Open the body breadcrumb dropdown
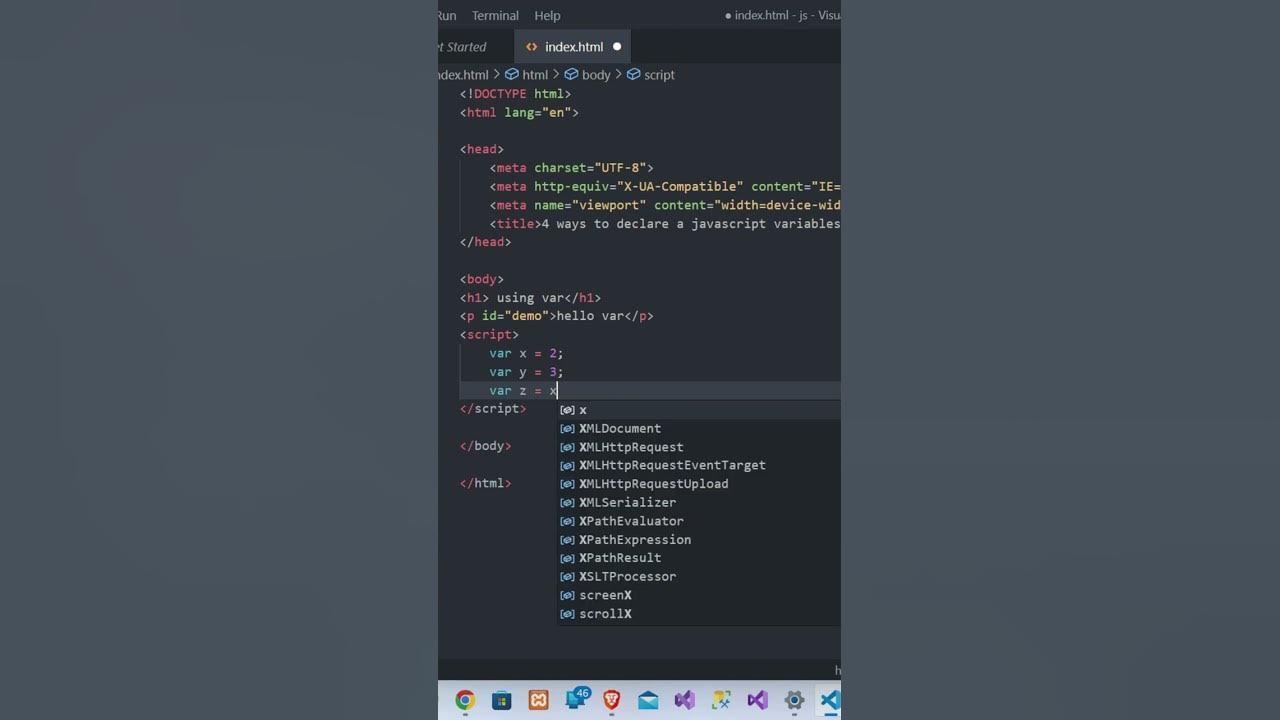The height and width of the screenshot is (720, 1280). coord(596,75)
